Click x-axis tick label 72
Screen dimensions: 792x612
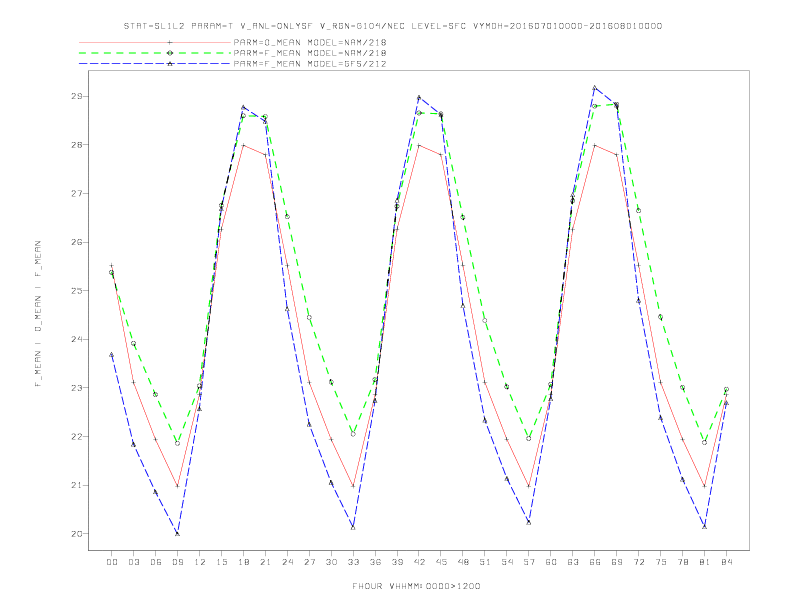[x=638, y=562]
